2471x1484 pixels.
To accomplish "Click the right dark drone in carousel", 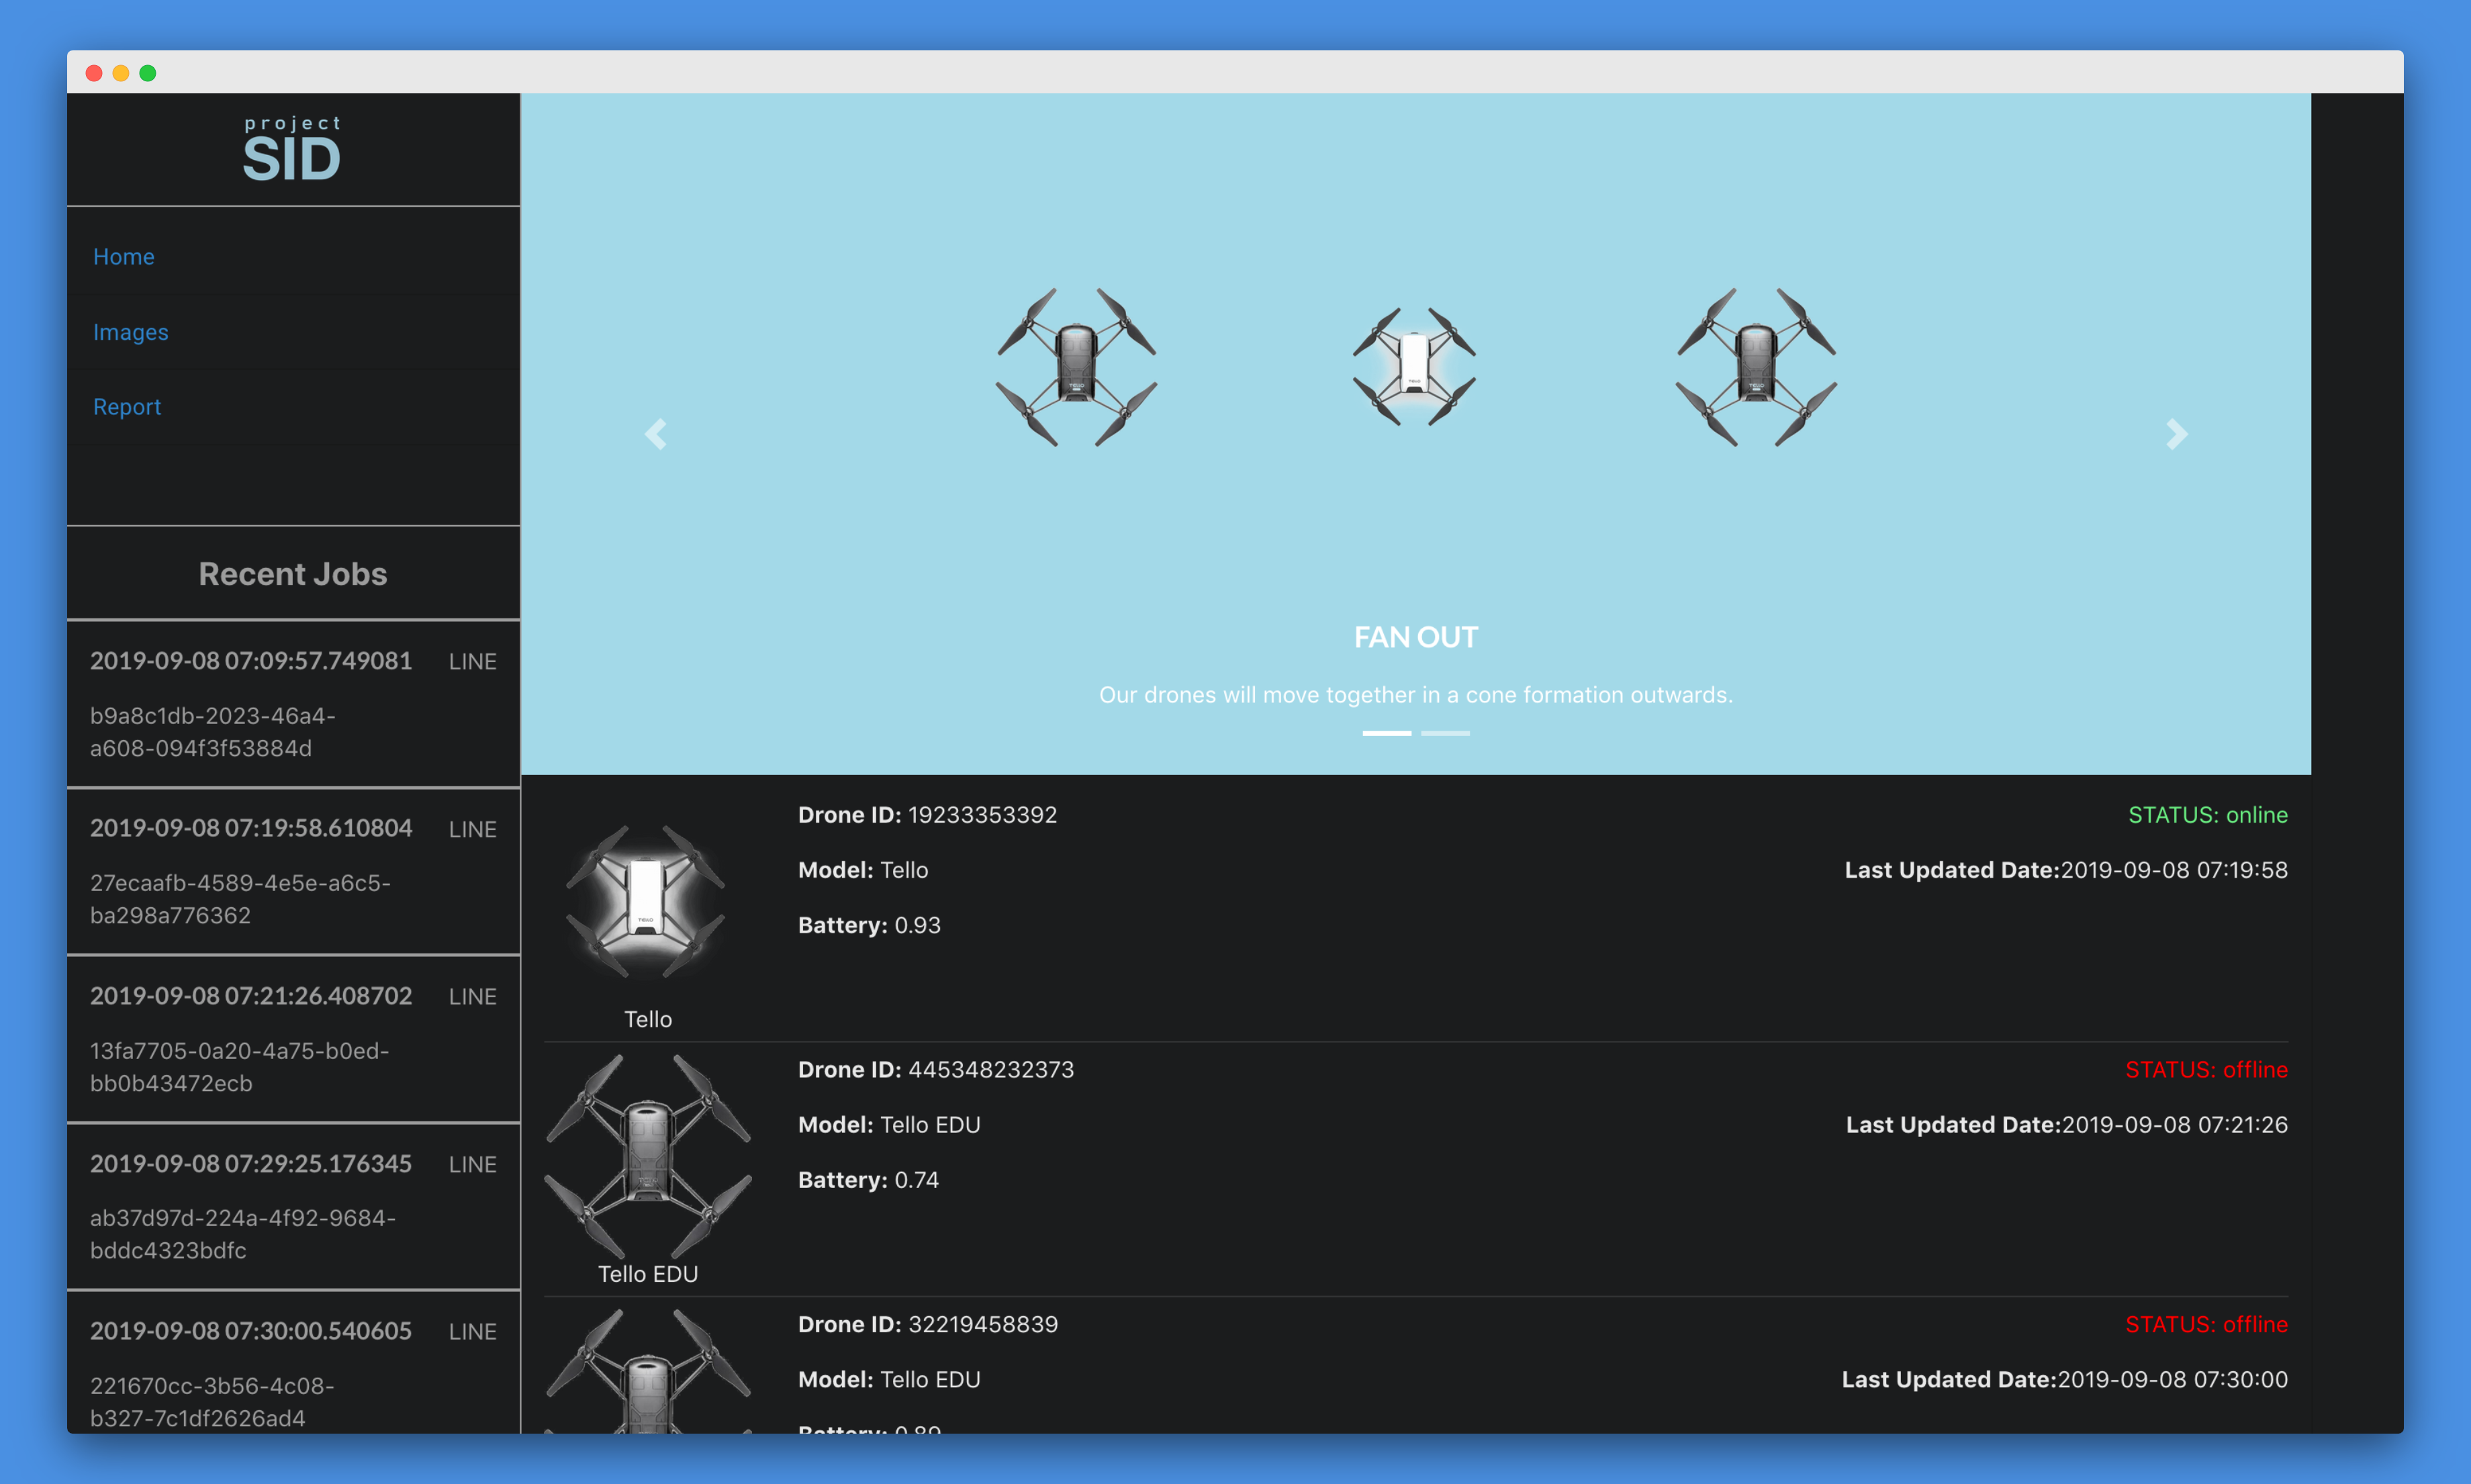I will tap(1756, 367).
